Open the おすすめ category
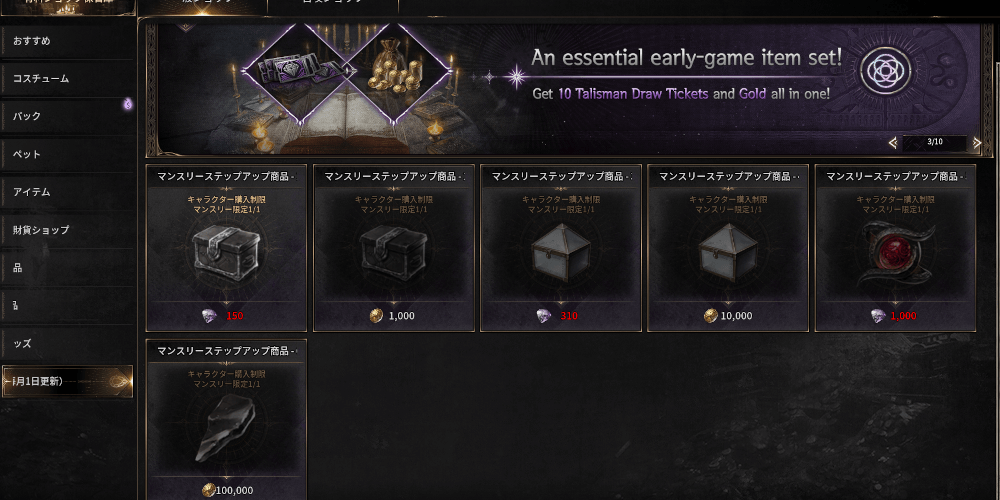 [x=66, y=41]
